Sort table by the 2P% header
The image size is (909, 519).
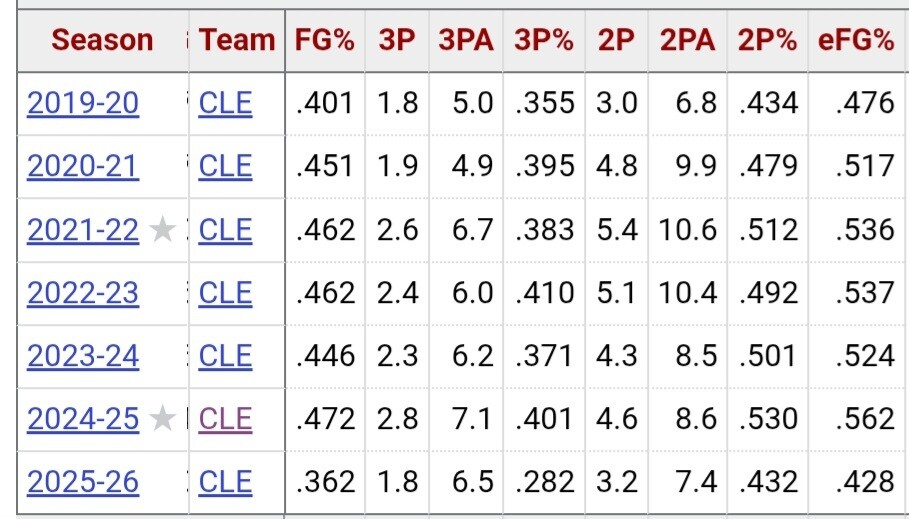(767, 41)
